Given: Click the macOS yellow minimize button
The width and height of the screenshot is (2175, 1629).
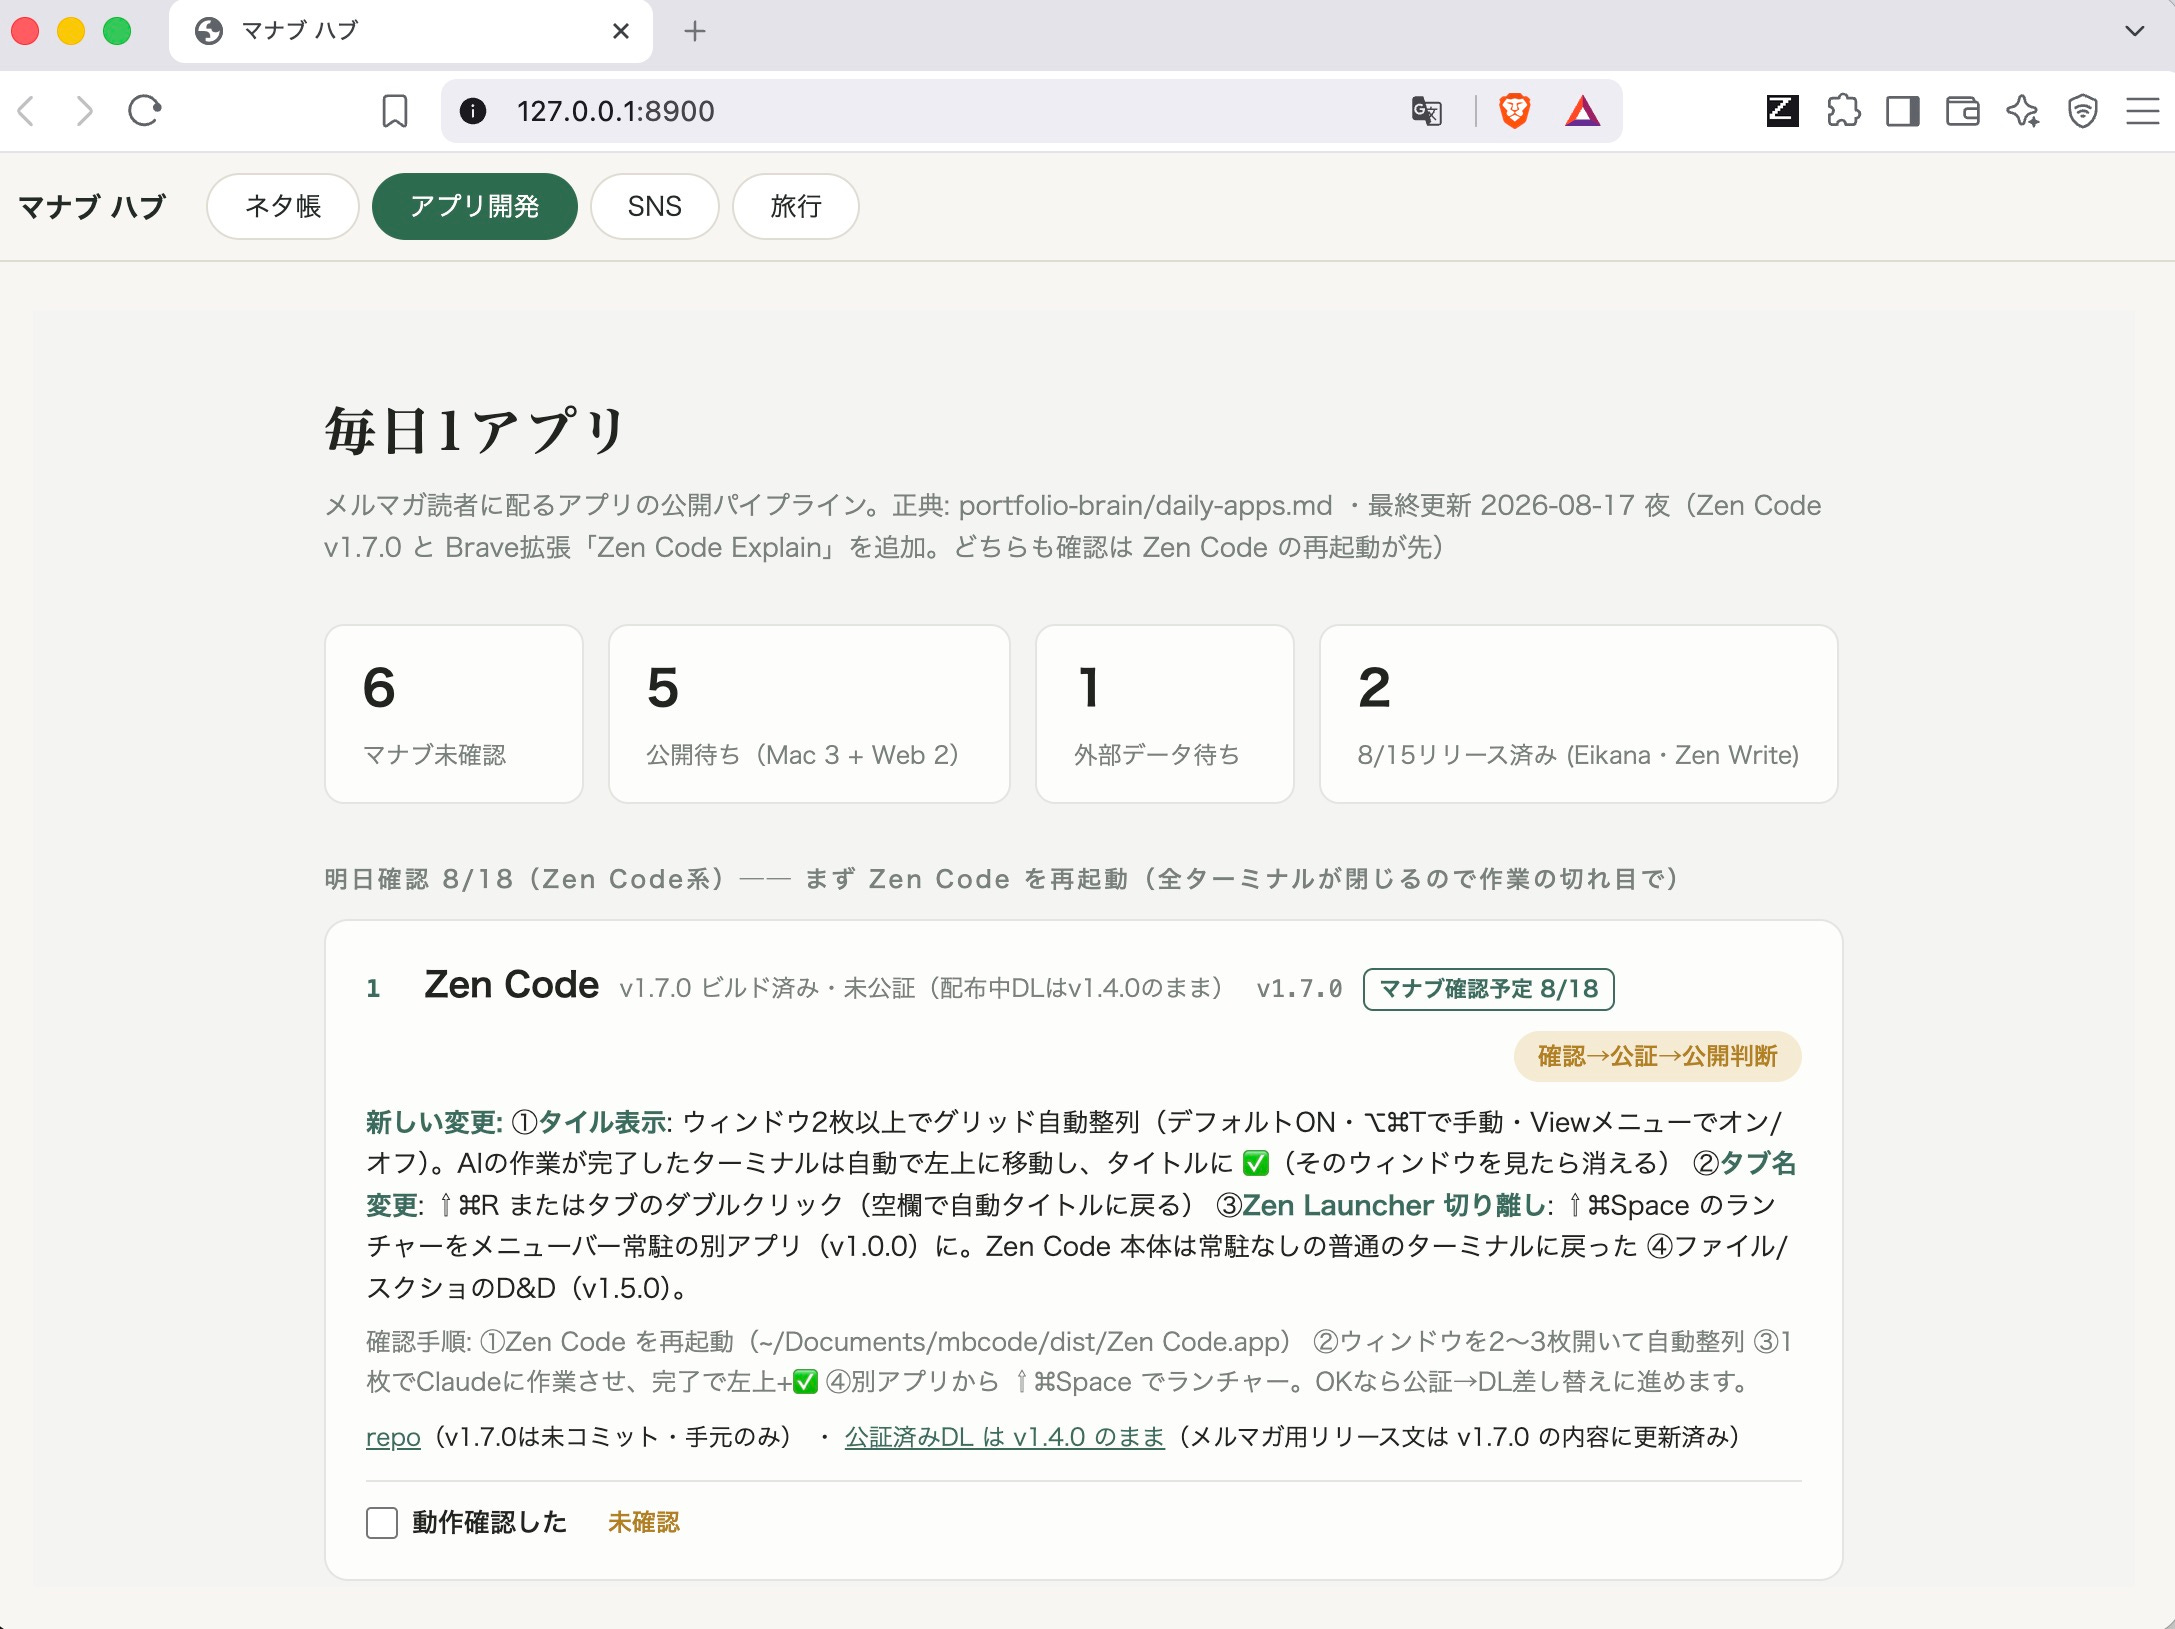Looking at the screenshot, I should coord(71,31).
